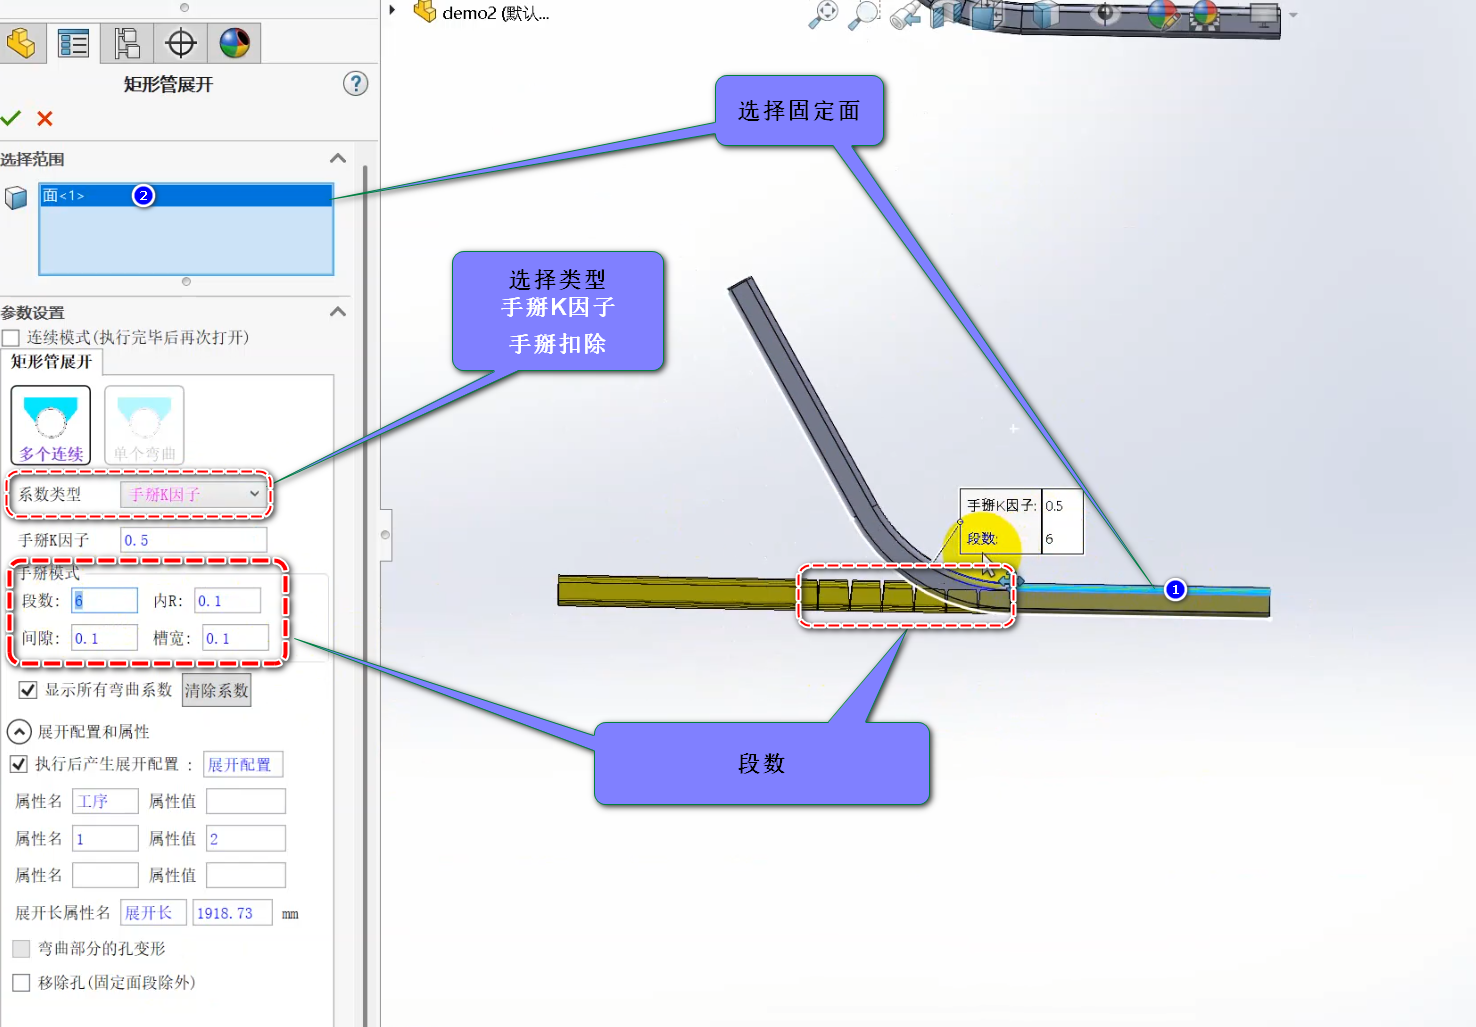Collapse the 选择范围 section
The image size is (1476, 1027).
click(338, 158)
